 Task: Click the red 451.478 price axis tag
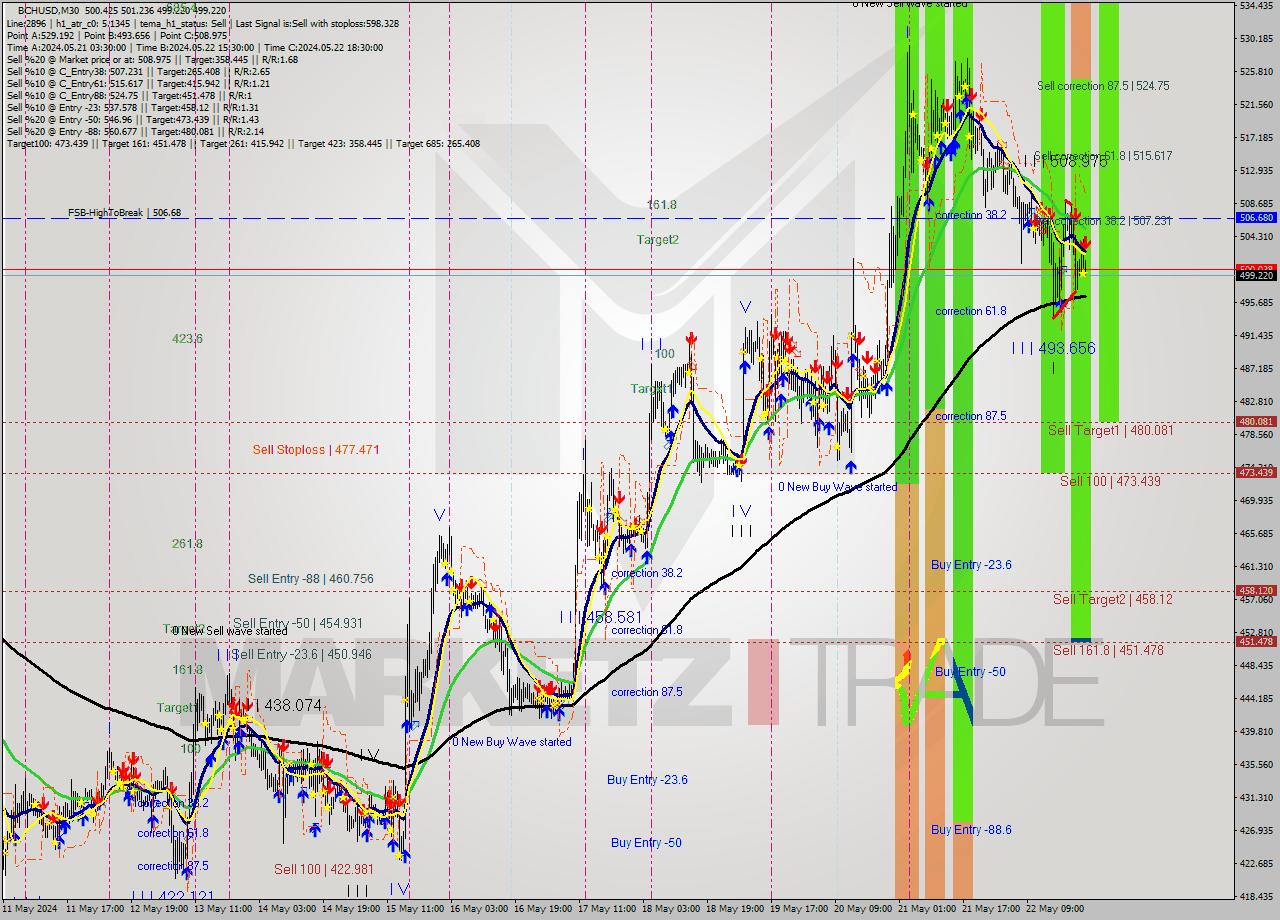click(1256, 642)
